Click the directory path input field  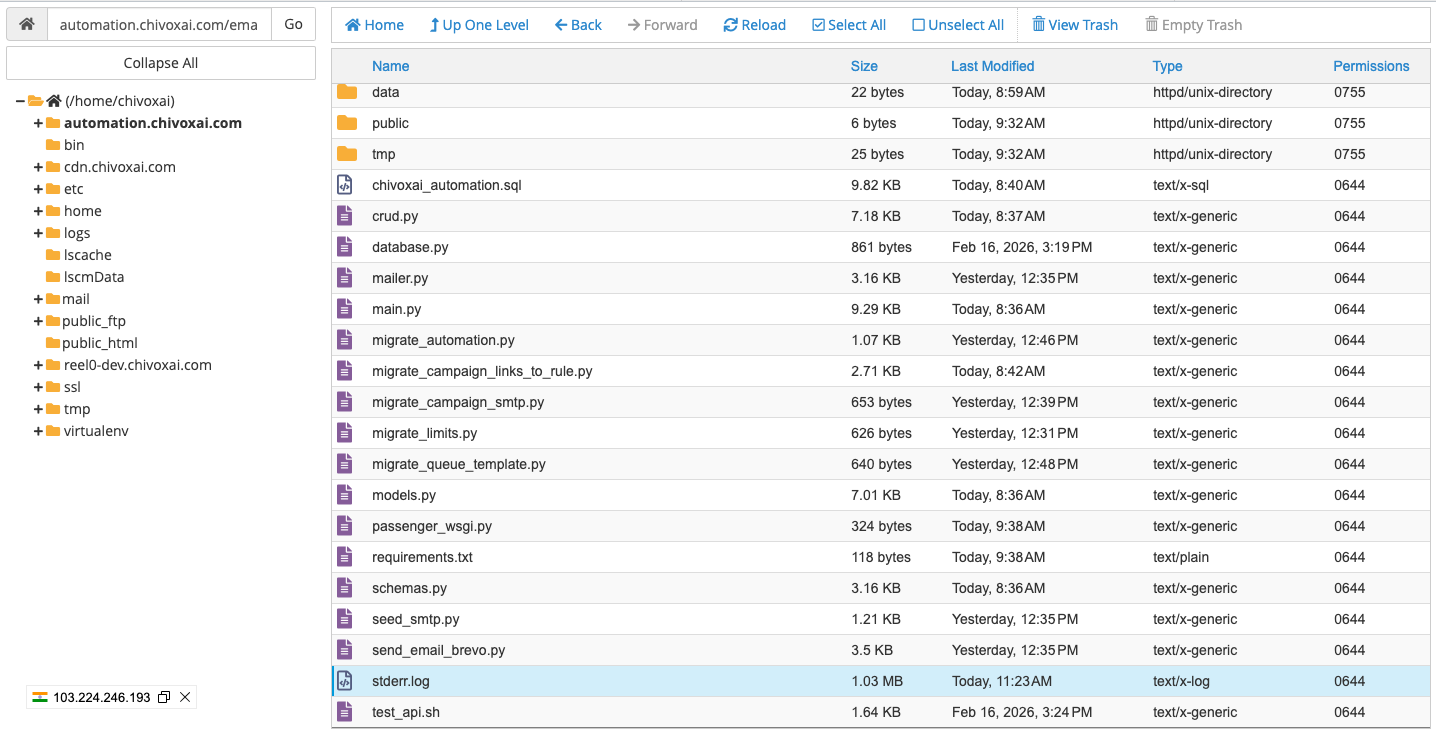(x=159, y=24)
